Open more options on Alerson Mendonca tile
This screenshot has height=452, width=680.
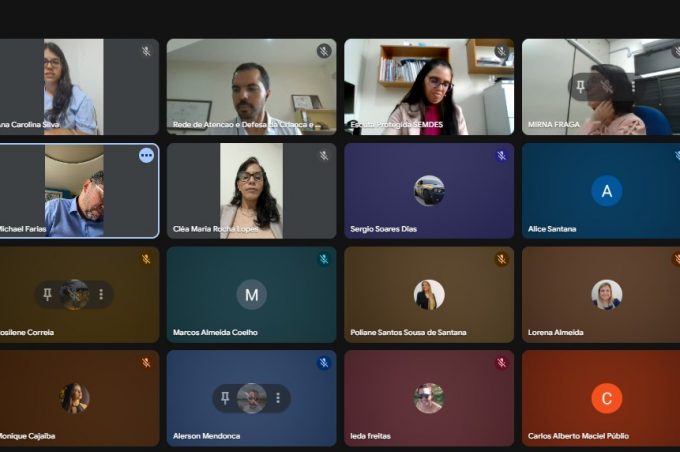coord(278,397)
